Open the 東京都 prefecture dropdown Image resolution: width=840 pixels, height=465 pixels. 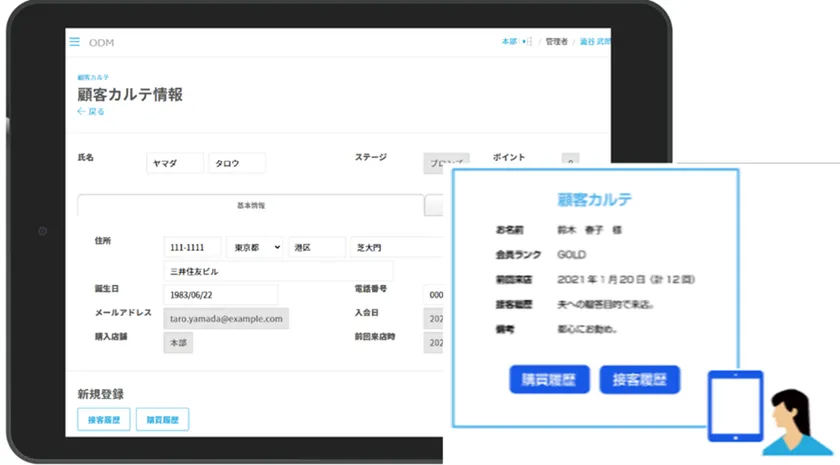click(x=254, y=247)
